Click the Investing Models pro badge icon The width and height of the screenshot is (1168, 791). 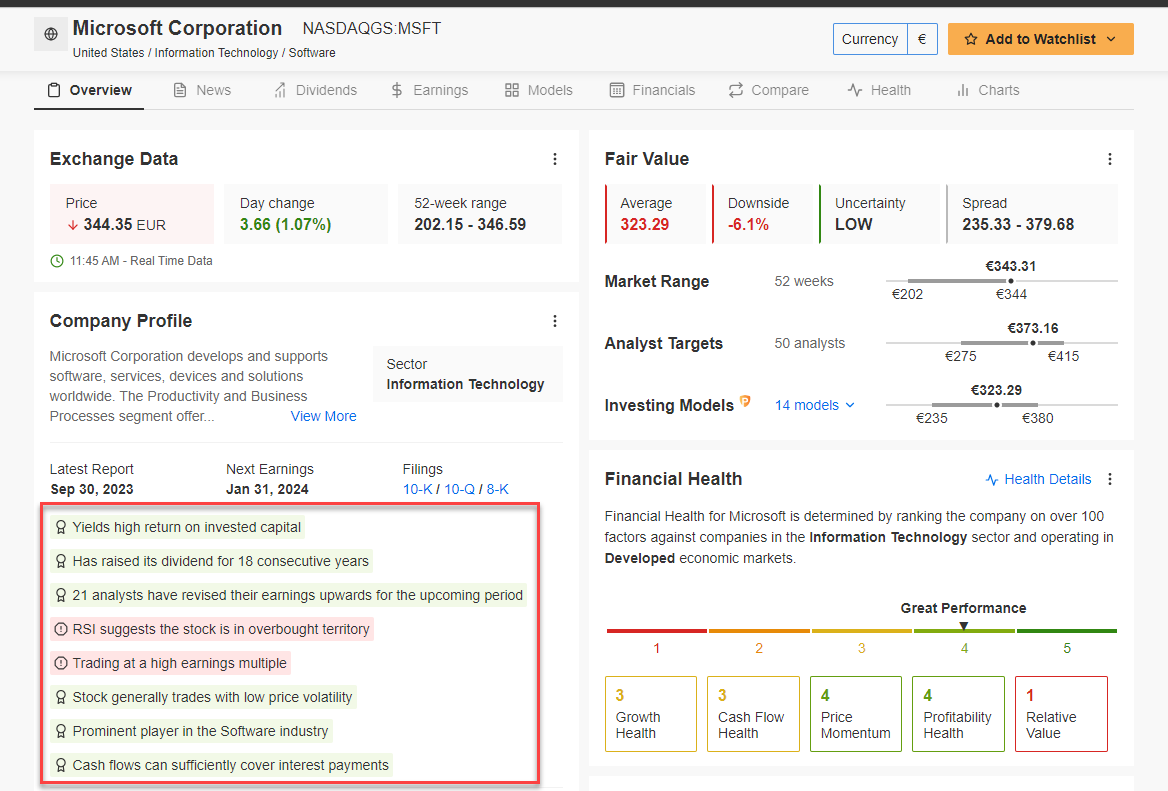[745, 401]
